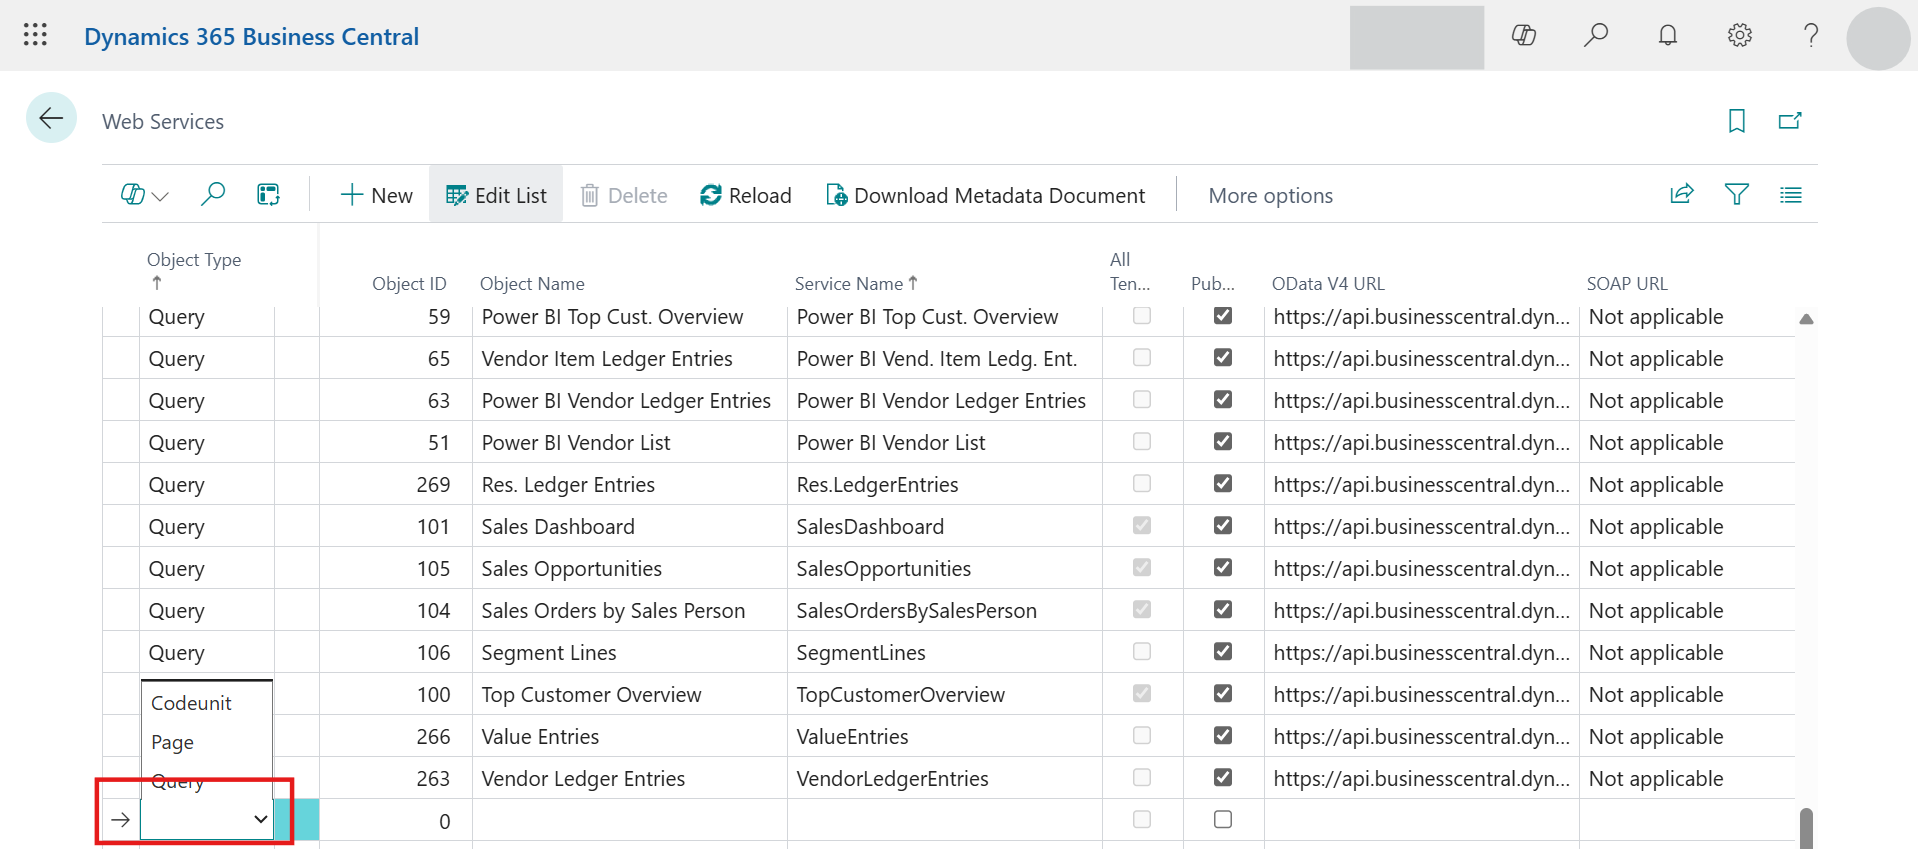
Task: Click Edit List in the action bar
Action: pyautogui.click(x=496, y=196)
